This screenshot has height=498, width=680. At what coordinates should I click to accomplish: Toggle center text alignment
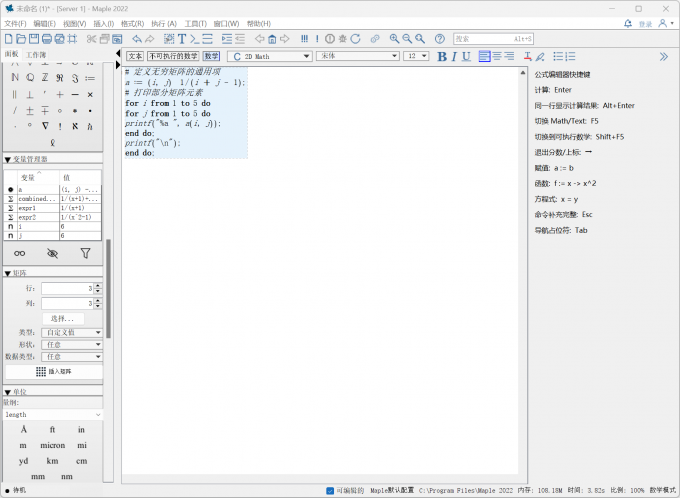(497, 56)
